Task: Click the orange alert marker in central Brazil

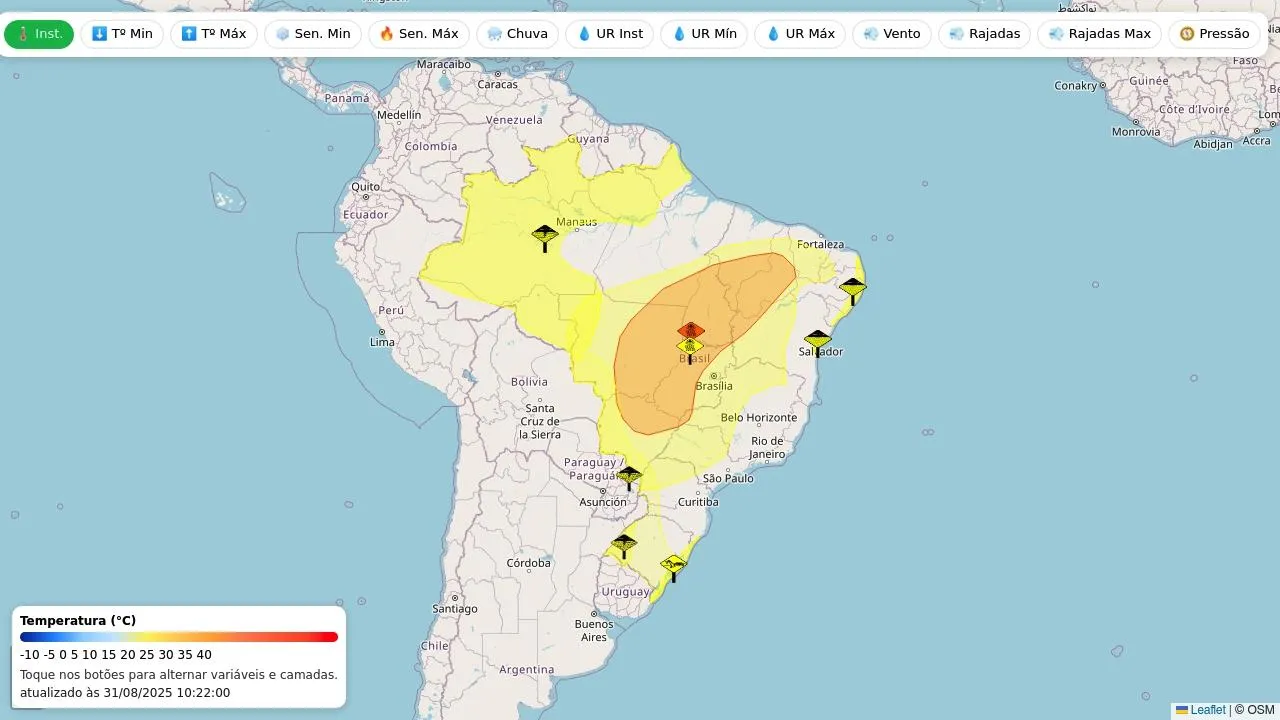Action: click(690, 330)
